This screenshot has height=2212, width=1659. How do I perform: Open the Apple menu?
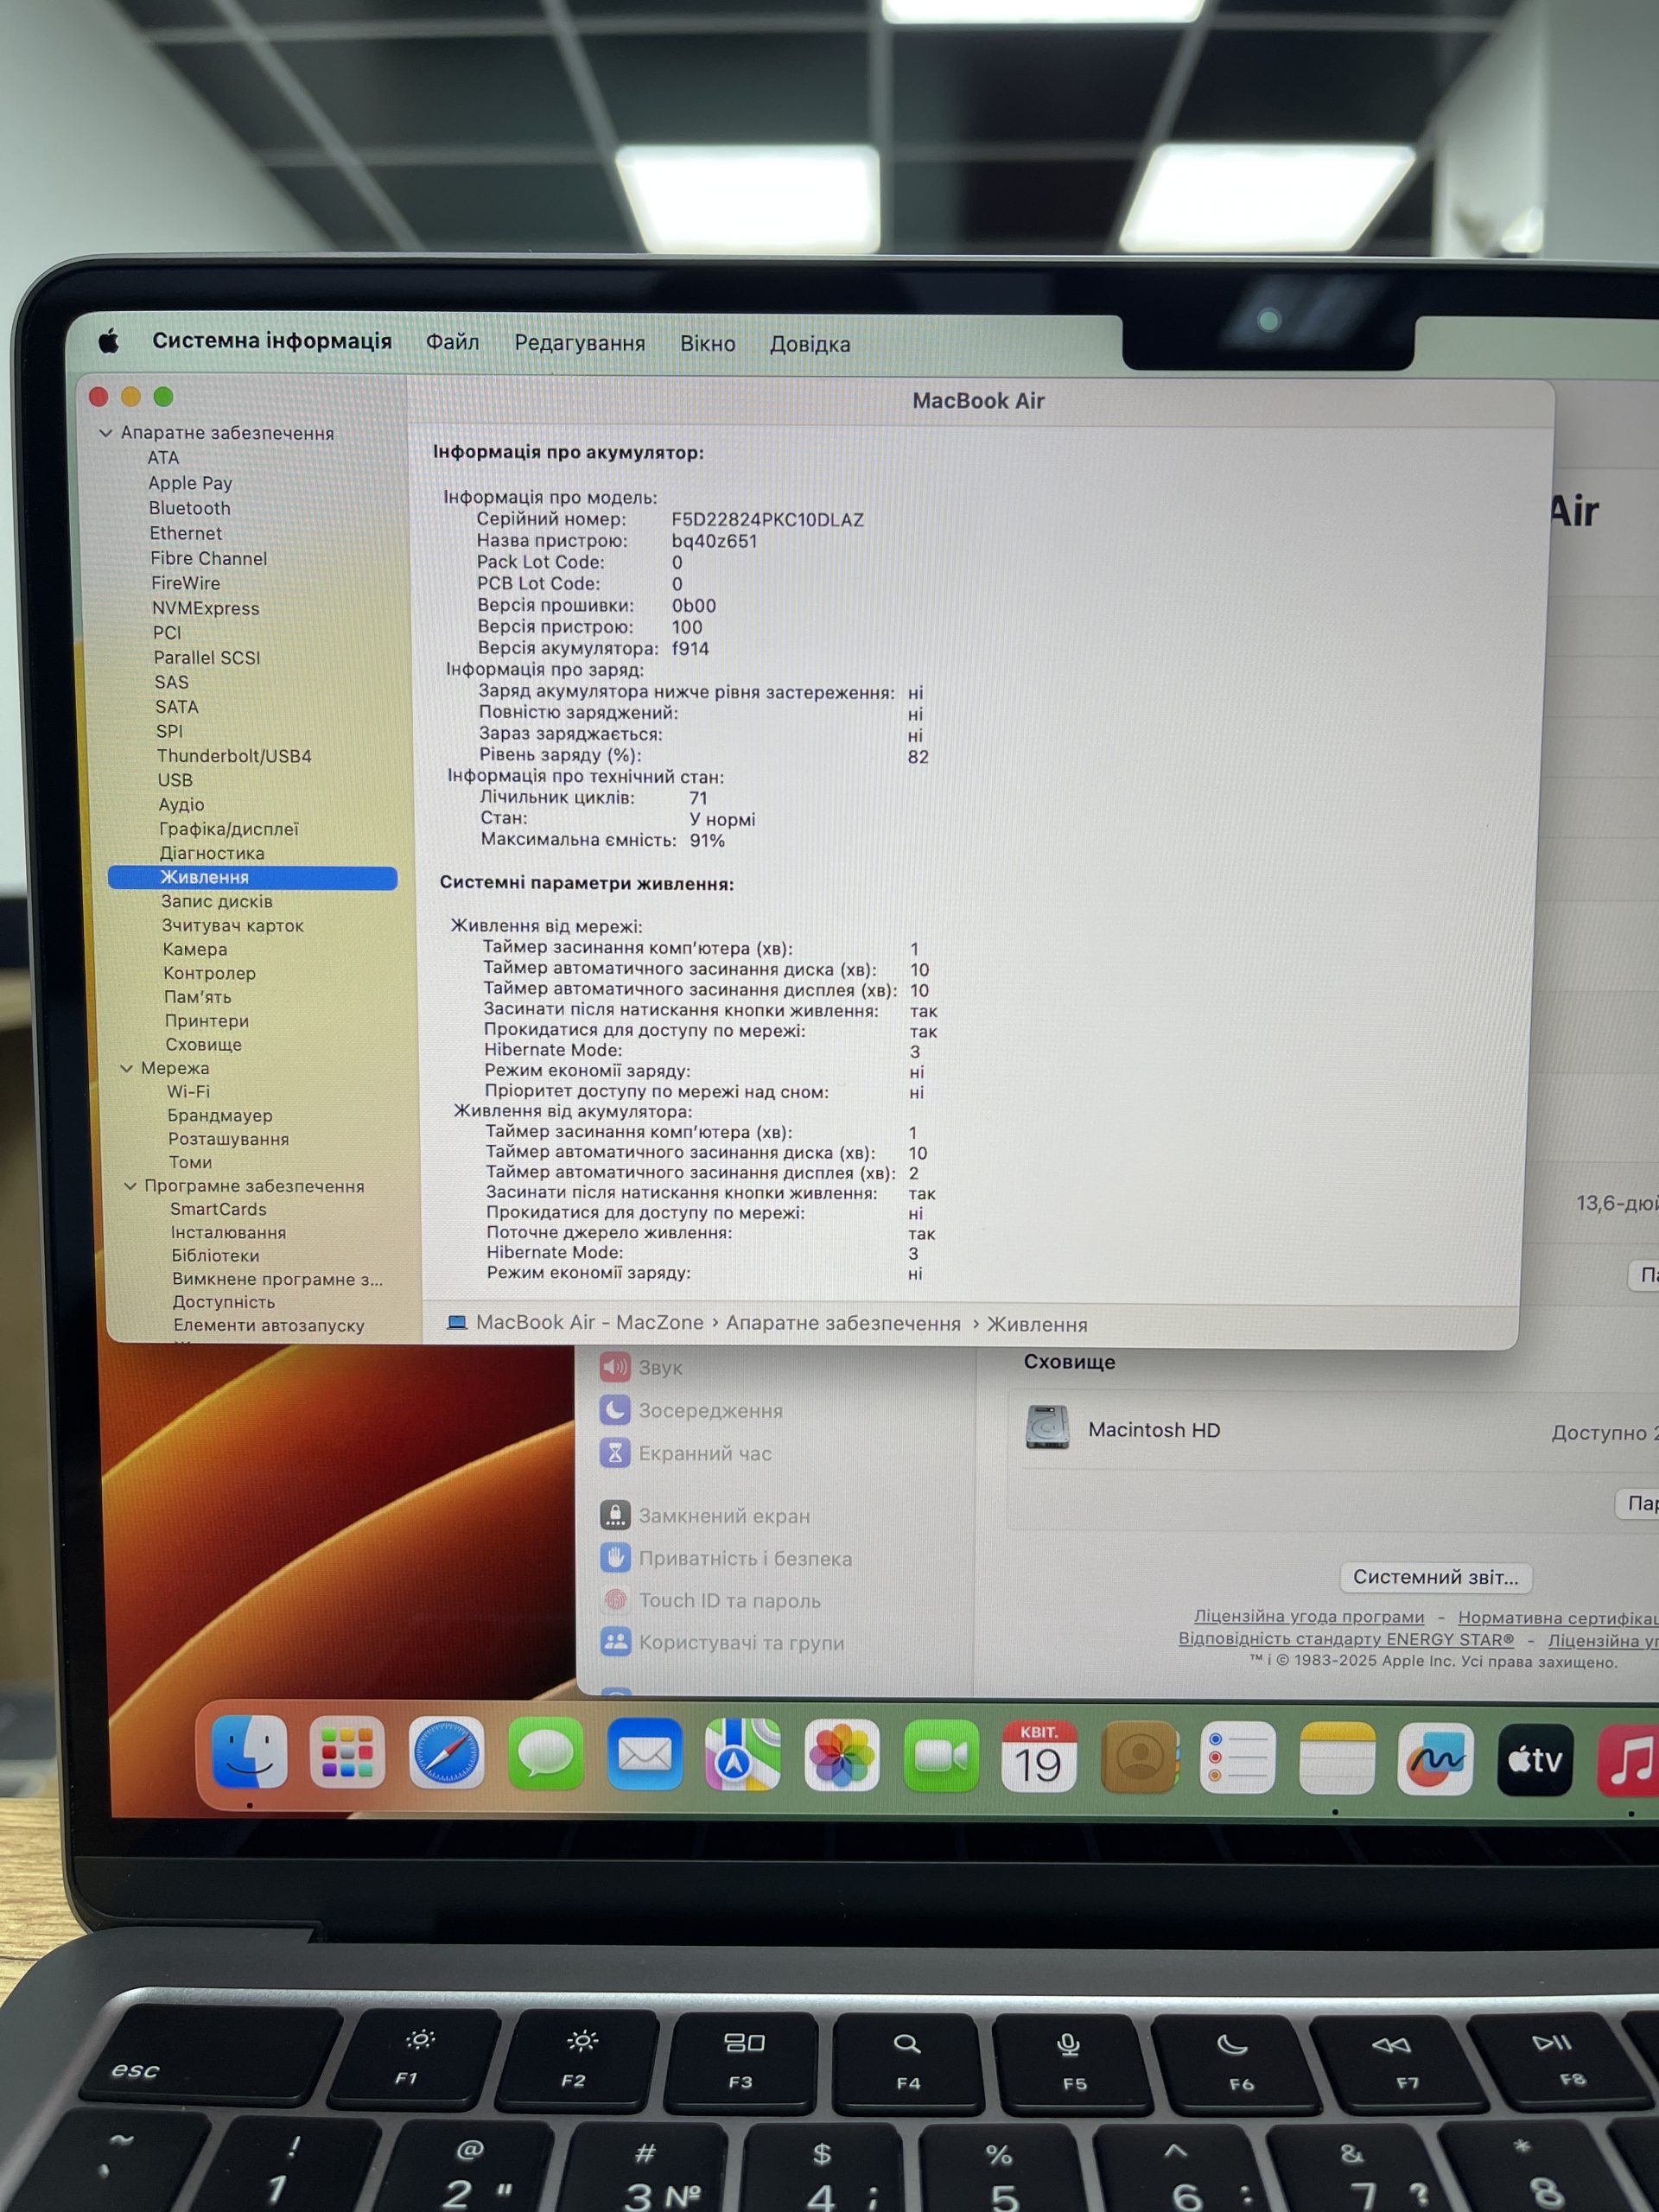[x=109, y=342]
